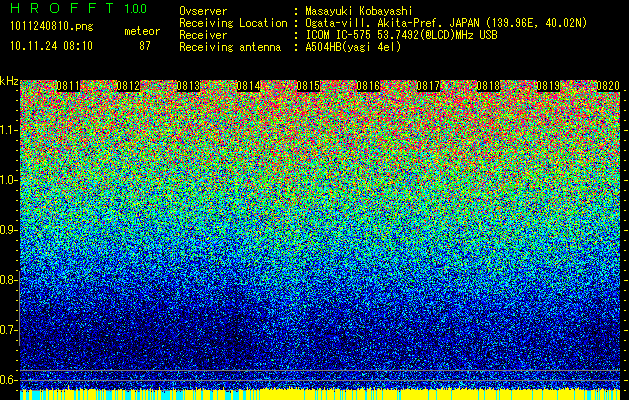Click the 0812 time marker
The image size is (629, 400).
click(x=128, y=86)
